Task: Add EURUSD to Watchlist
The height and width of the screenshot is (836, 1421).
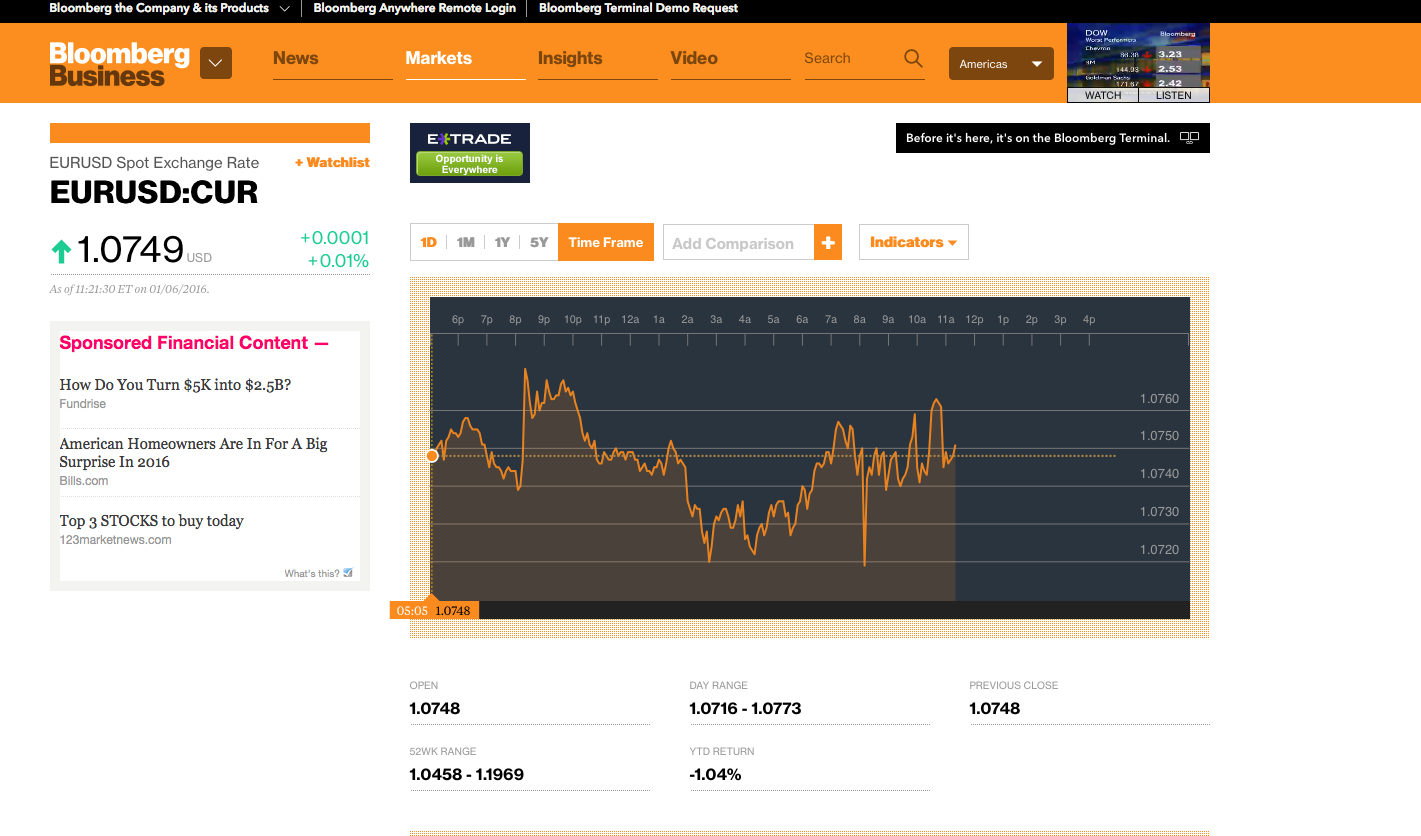Action: (332, 162)
